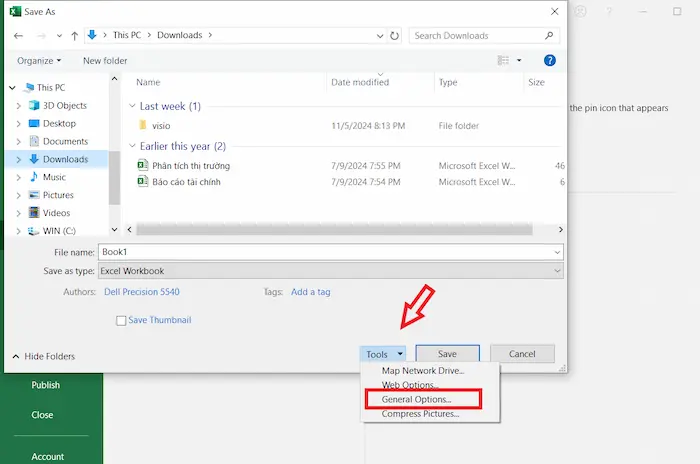Create a New folder
This screenshot has height=464, width=700.
click(x=105, y=61)
